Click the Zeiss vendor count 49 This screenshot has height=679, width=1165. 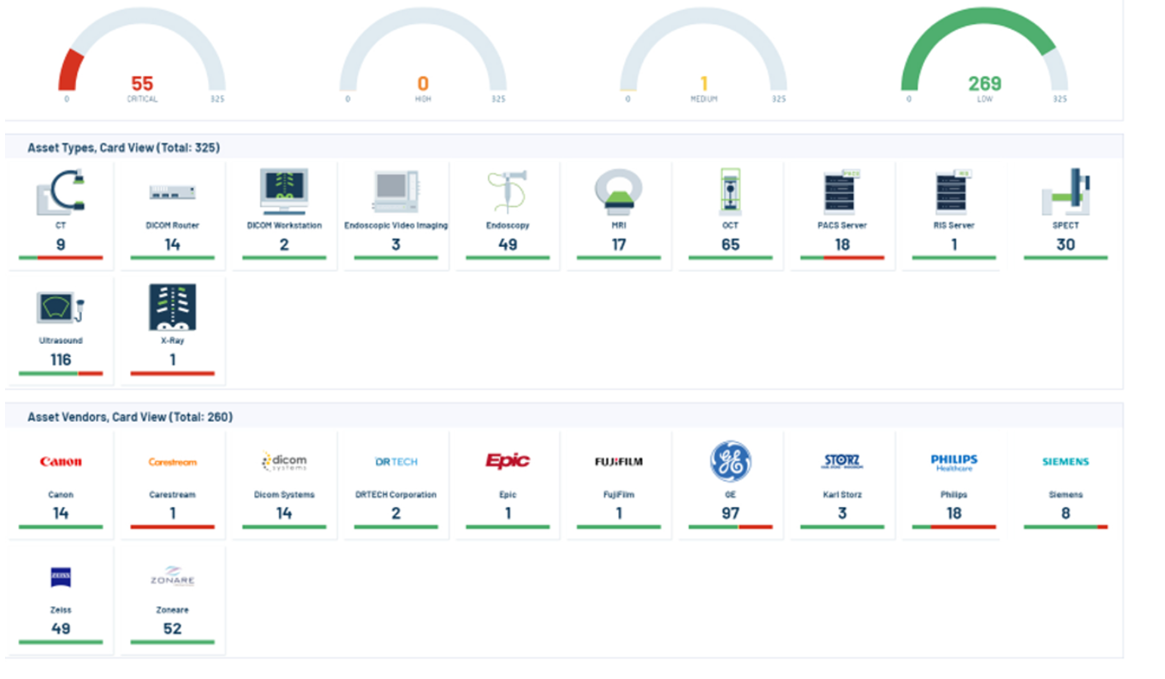click(x=61, y=628)
